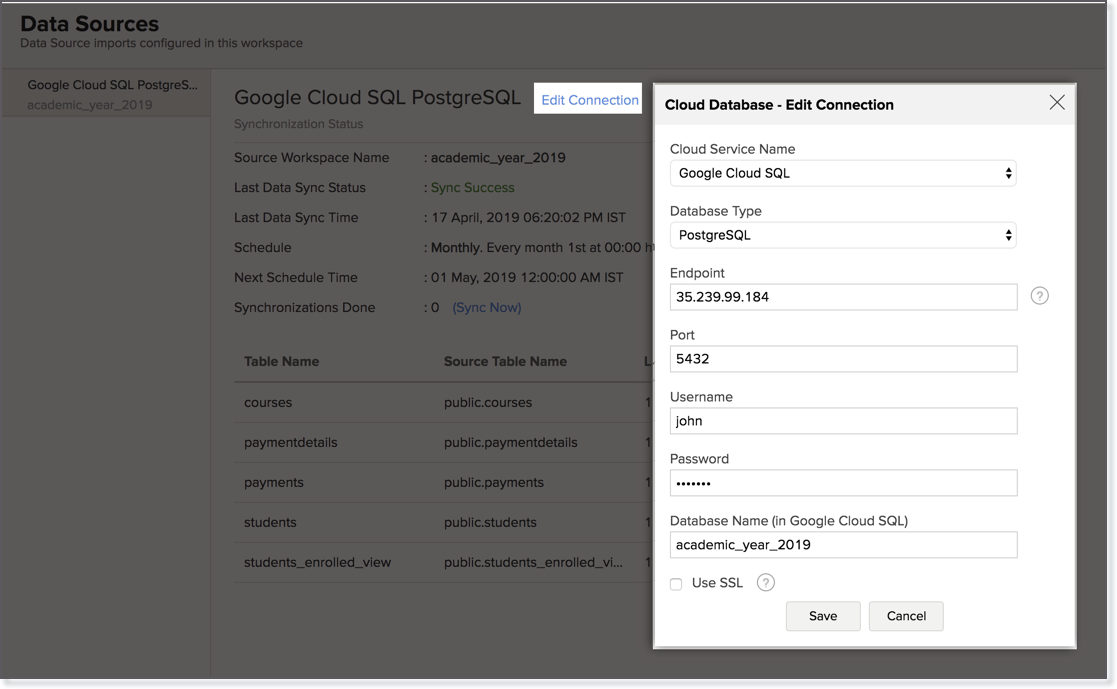Cancel editing the connection

tap(905, 616)
